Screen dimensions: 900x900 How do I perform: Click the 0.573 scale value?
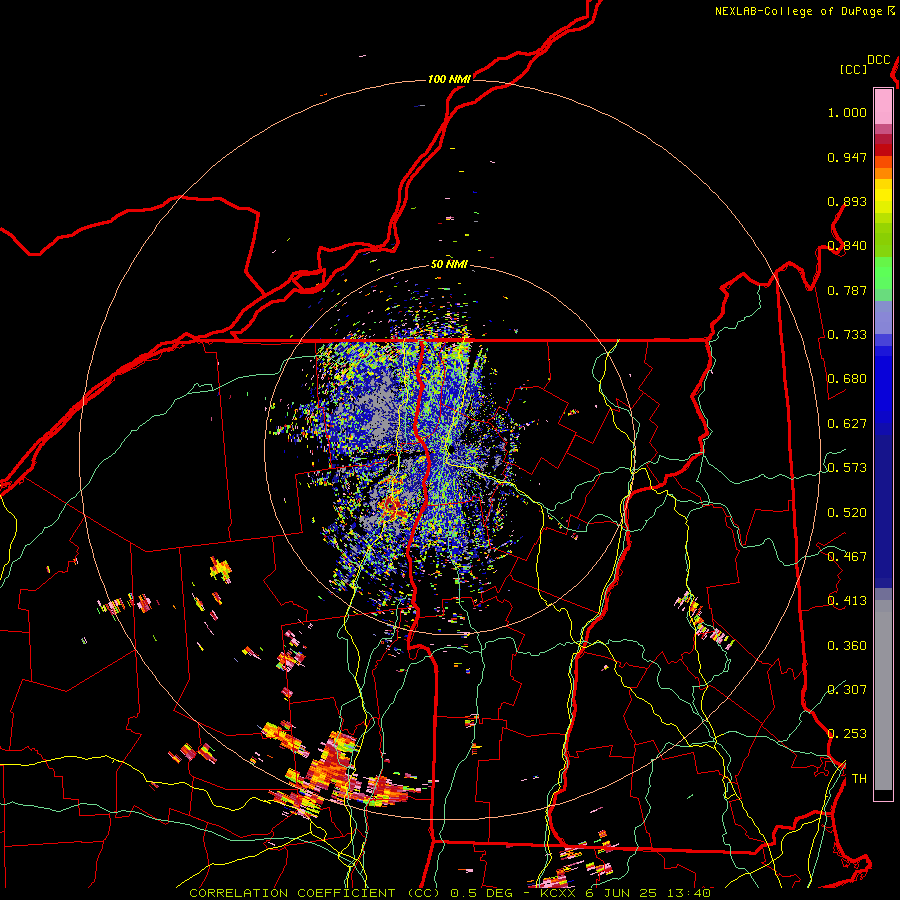847,468
